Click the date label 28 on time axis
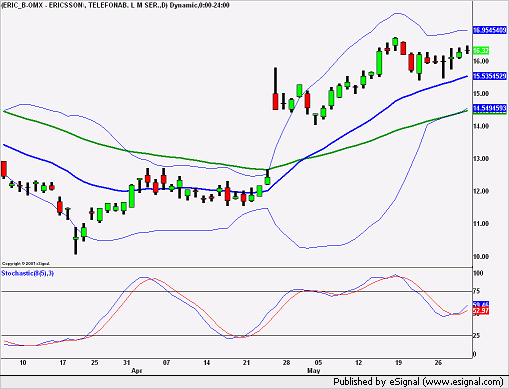The image size is (509, 389). click(x=286, y=363)
